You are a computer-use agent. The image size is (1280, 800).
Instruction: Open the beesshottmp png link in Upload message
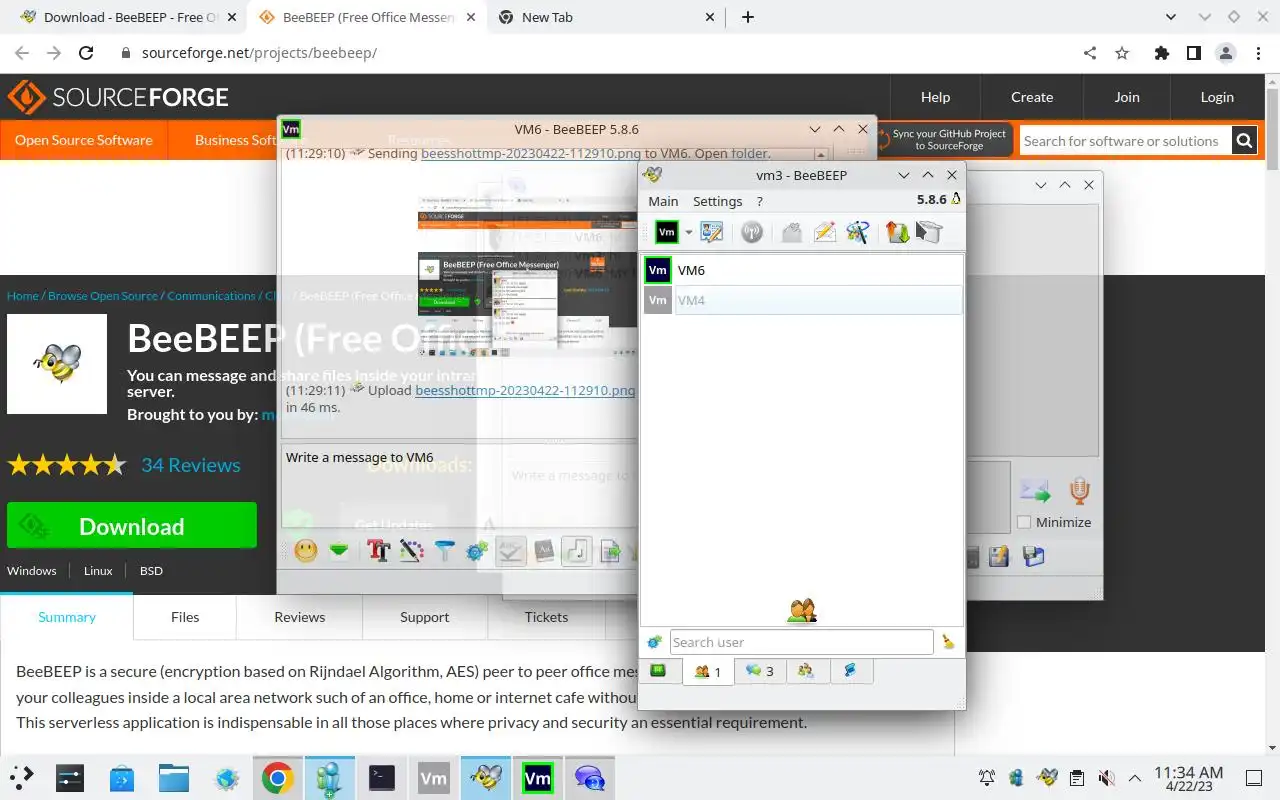coord(525,390)
